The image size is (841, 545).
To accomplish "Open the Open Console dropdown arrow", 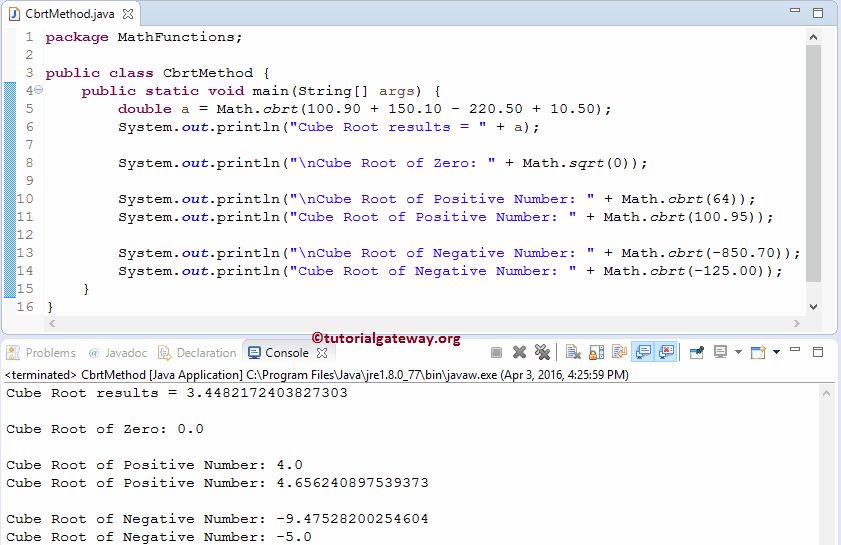I will click(776, 352).
